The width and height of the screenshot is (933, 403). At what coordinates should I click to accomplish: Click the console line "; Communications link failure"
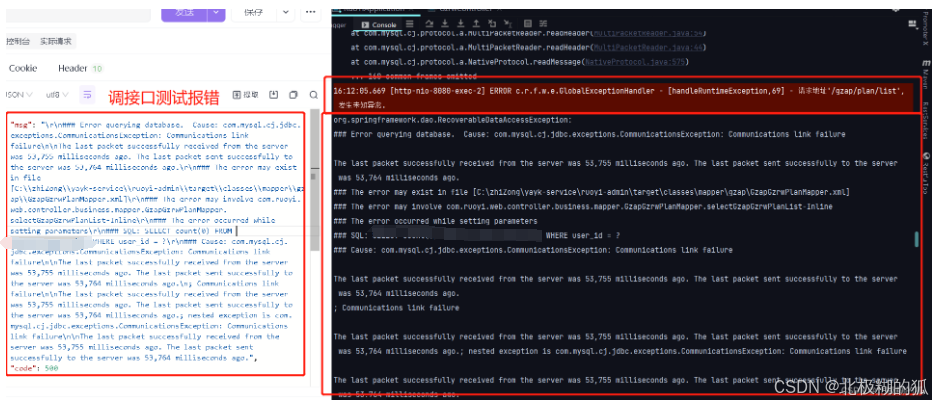[396, 308]
